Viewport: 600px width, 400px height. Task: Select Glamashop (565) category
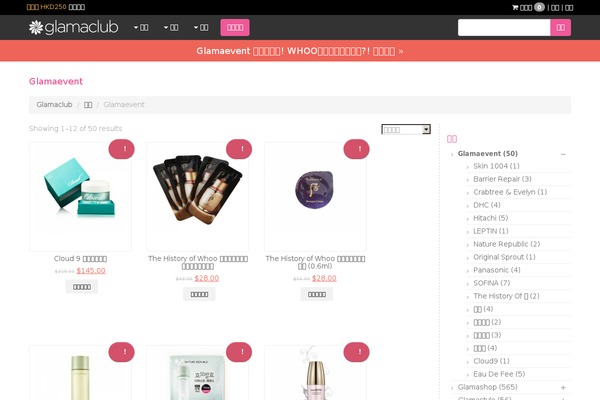[488, 387]
